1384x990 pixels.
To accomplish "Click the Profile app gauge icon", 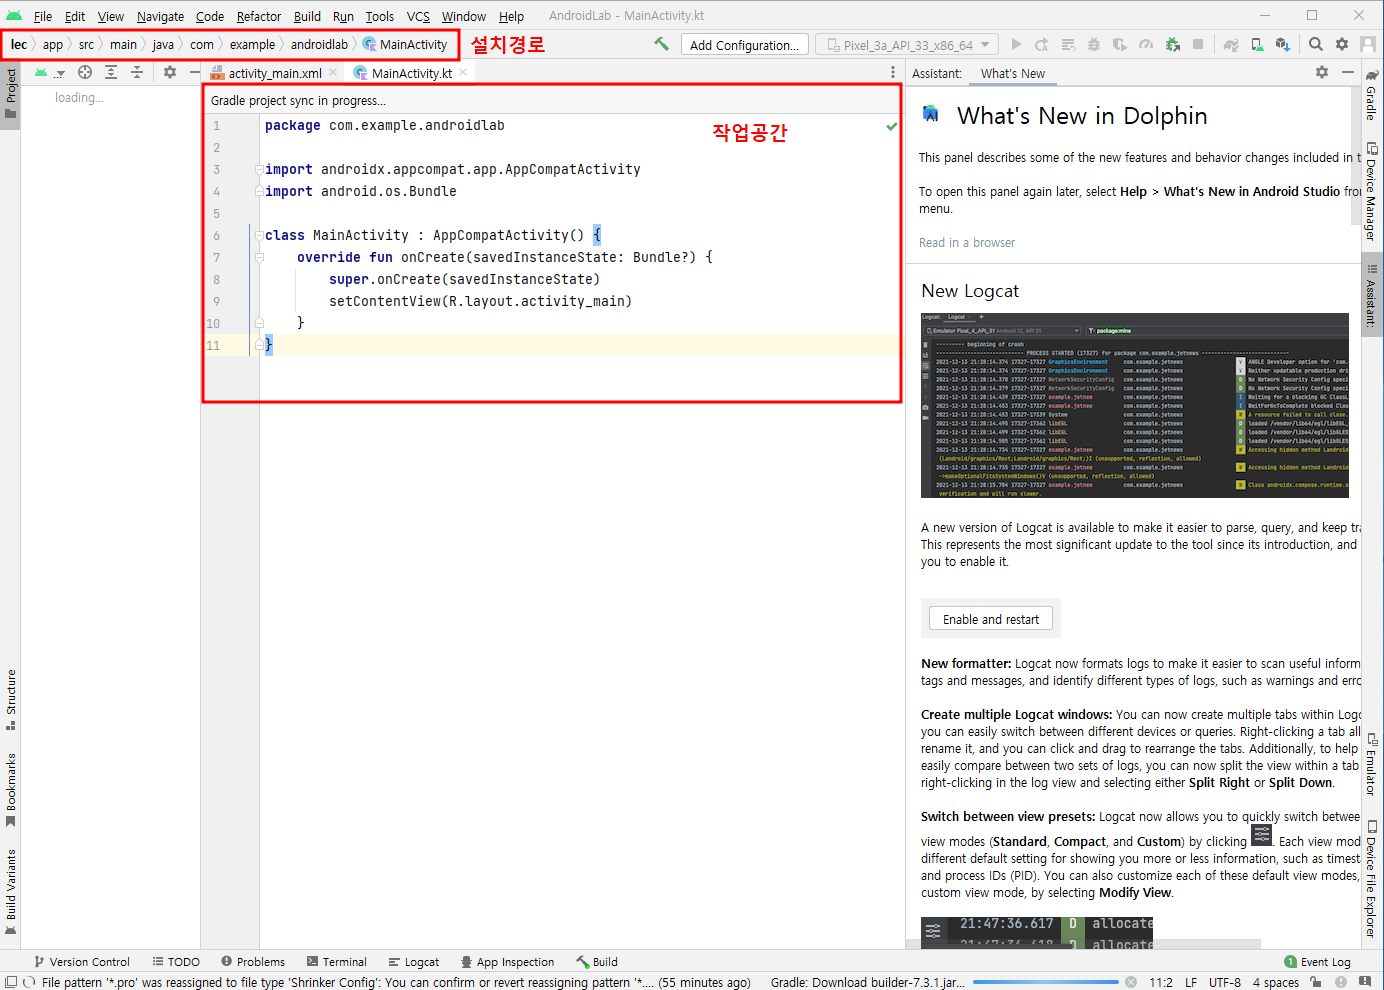I will [x=1146, y=44].
